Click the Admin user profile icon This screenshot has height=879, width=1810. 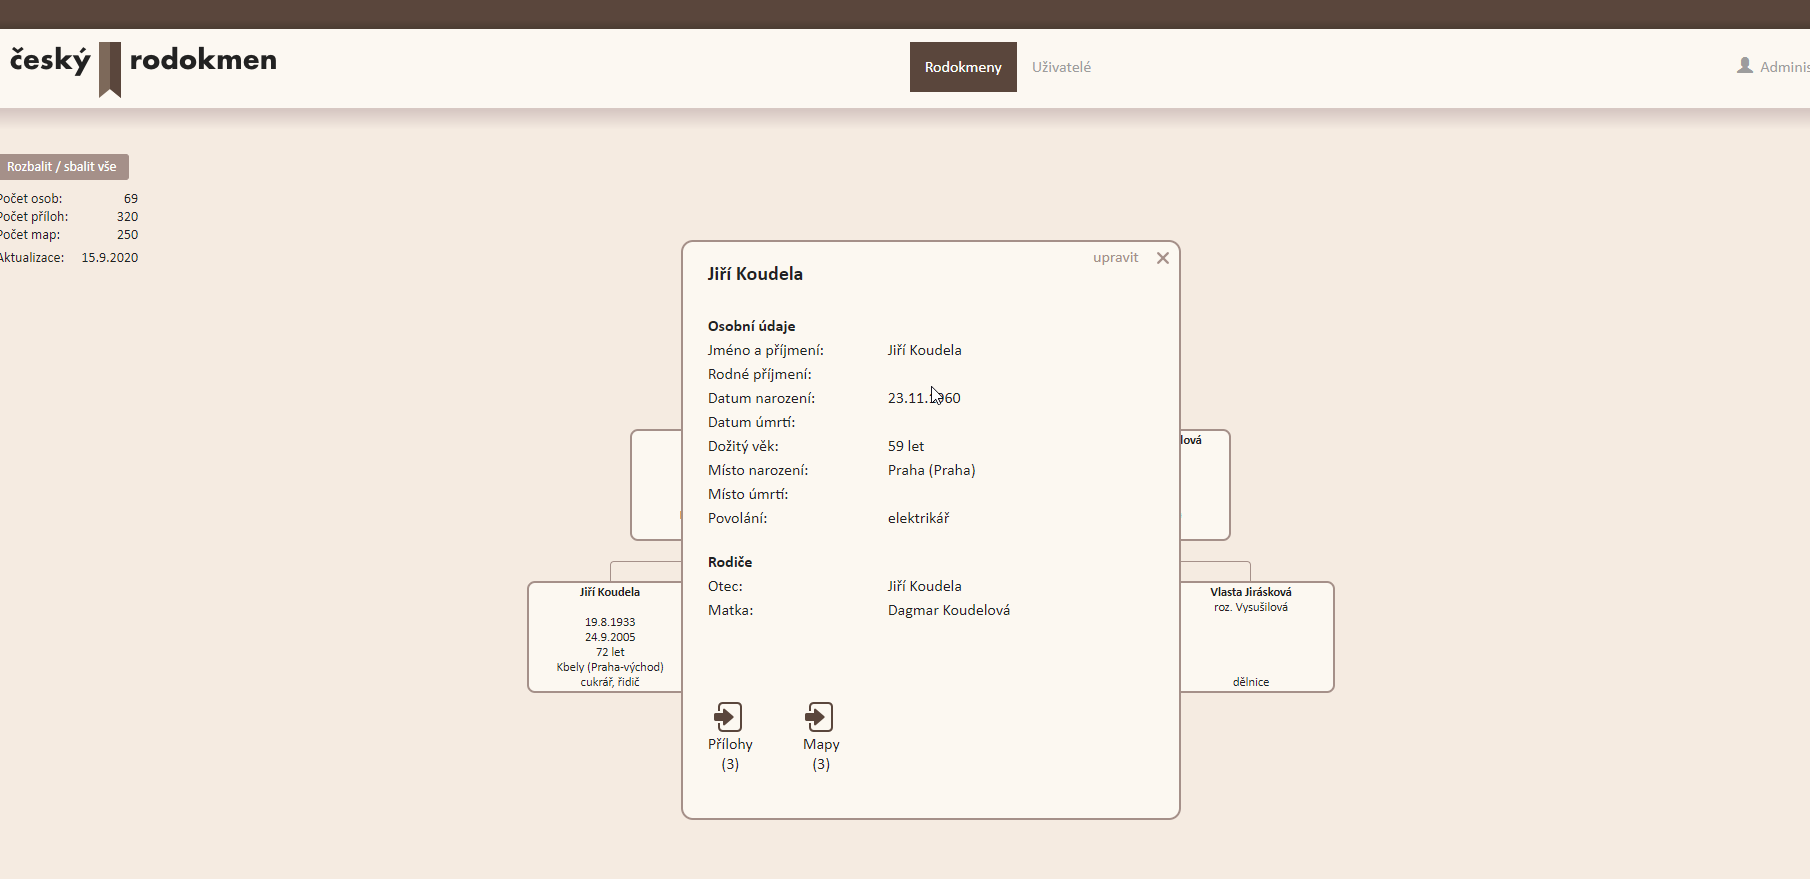point(1745,66)
